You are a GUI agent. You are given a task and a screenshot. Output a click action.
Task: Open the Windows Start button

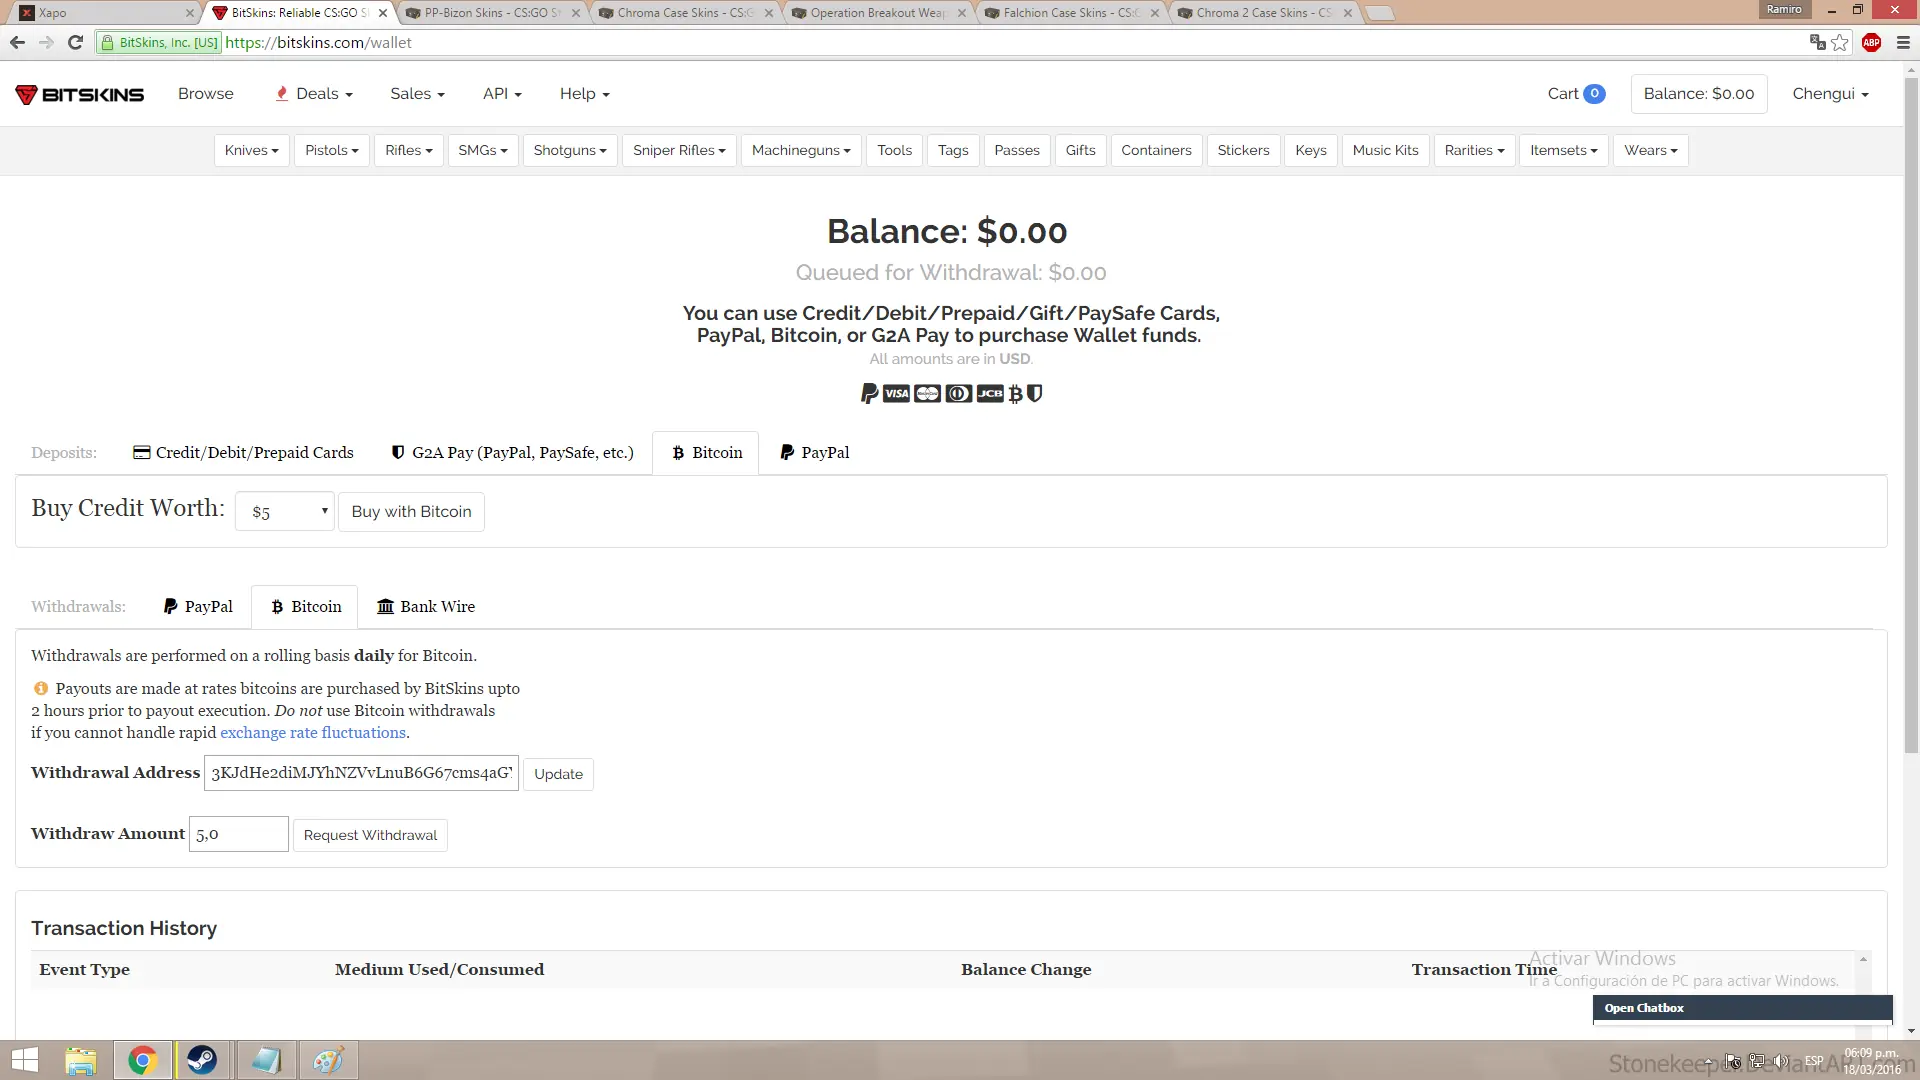coord(24,1060)
